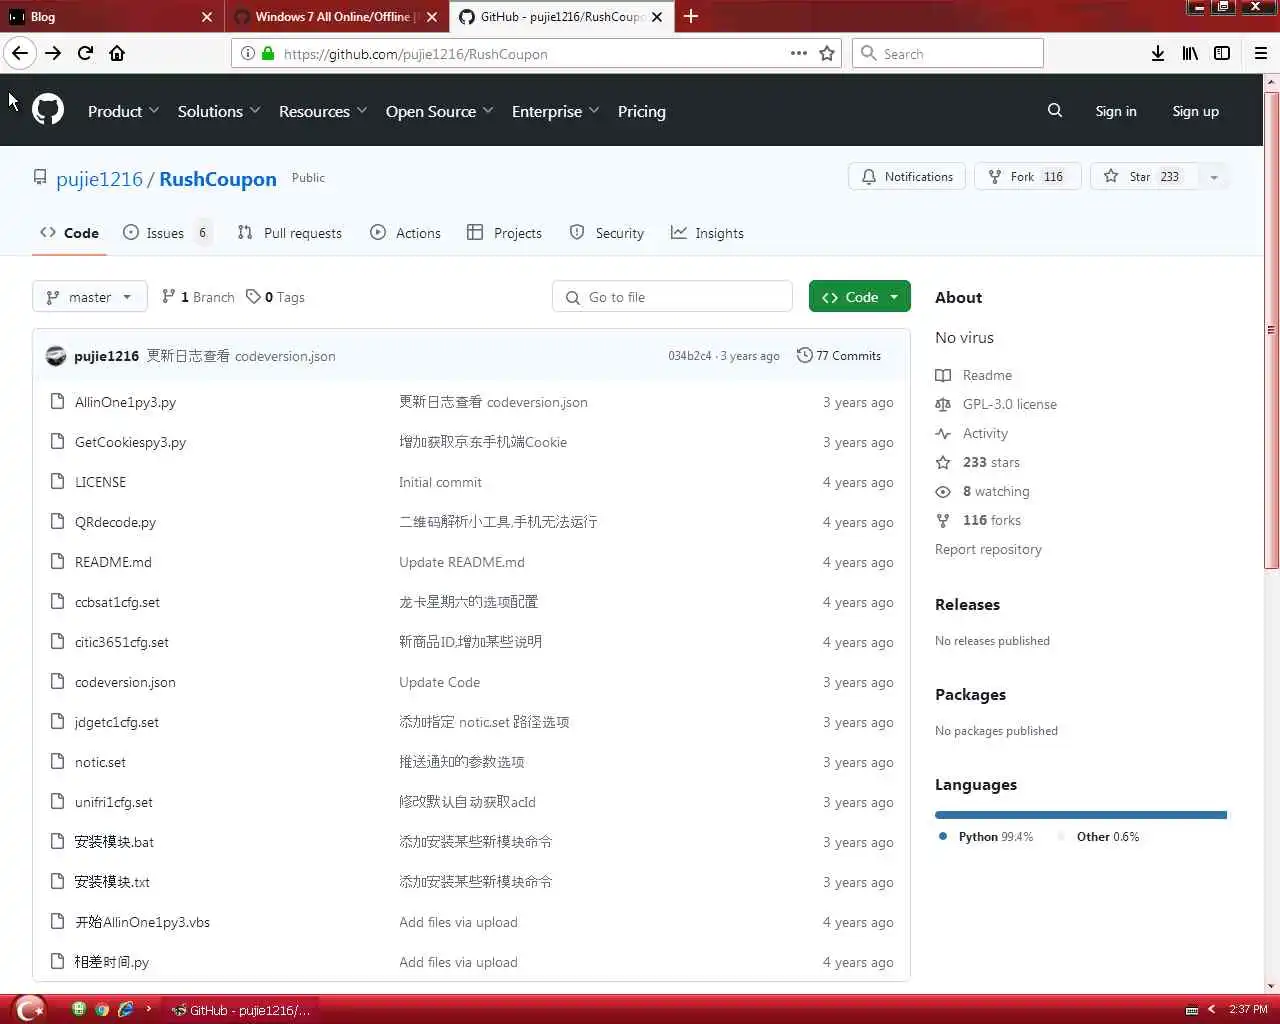Expand the taskbar overflow chevron
This screenshot has width=1280, height=1024.
[148, 1009]
